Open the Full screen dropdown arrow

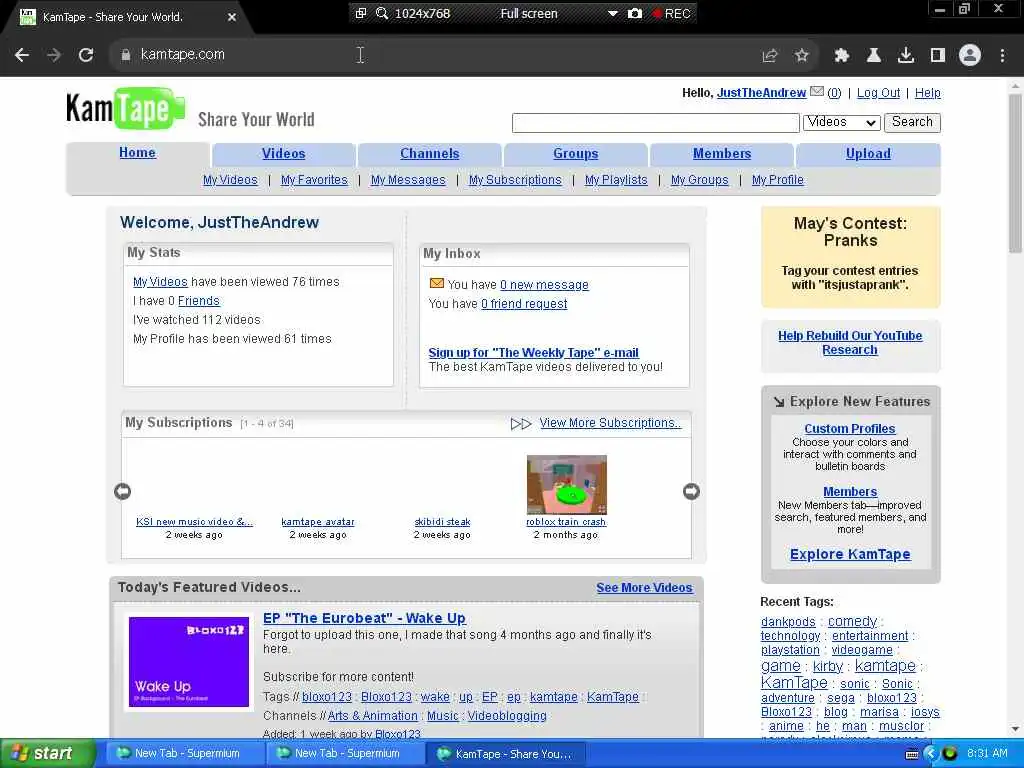pyautogui.click(x=613, y=13)
